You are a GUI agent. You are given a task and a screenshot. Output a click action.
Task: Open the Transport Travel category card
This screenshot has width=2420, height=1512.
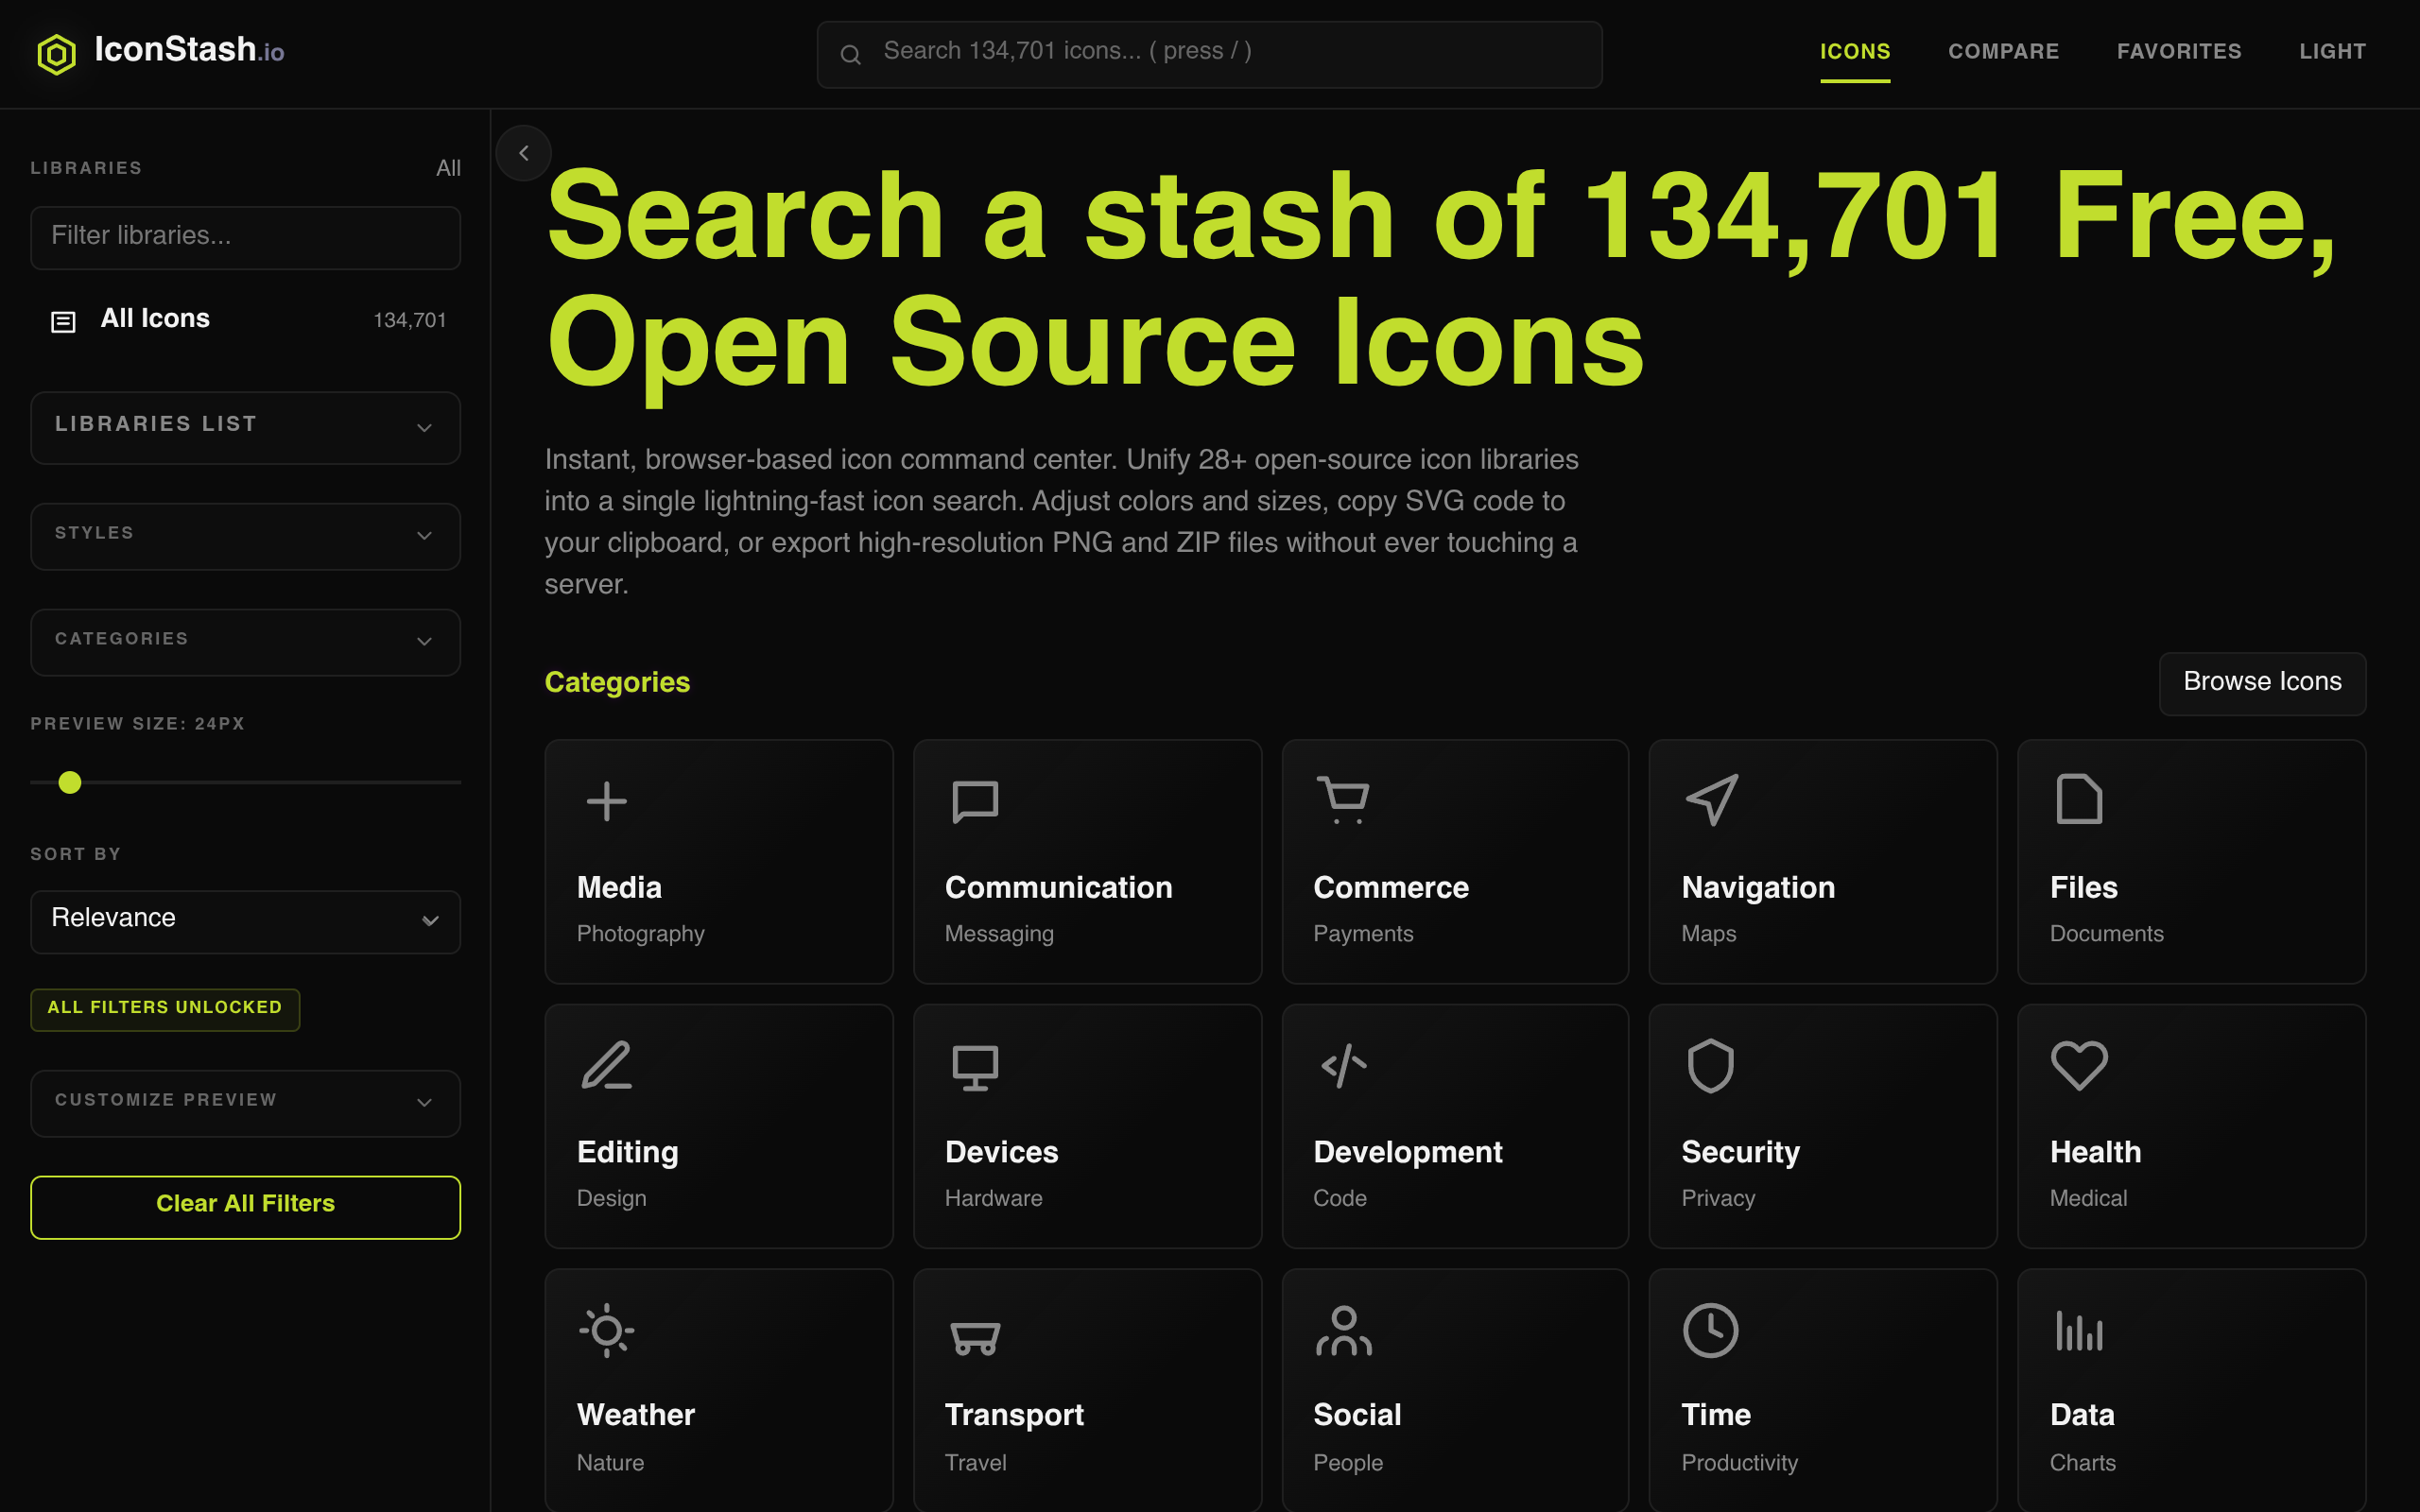pyautogui.click(x=1087, y=1391)
